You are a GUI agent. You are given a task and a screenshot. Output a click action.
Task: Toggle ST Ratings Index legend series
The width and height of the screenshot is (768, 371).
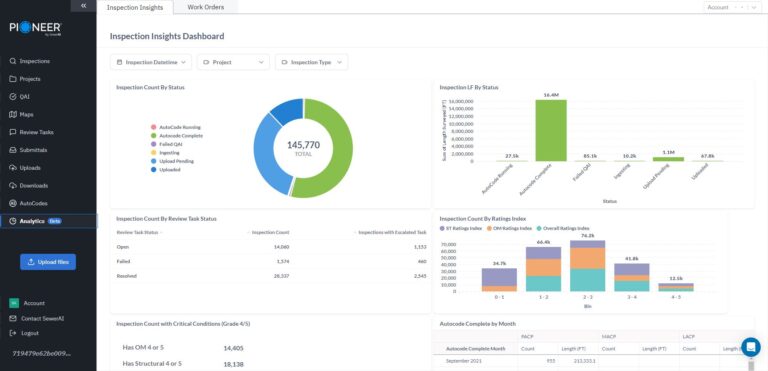coord(462,228)
